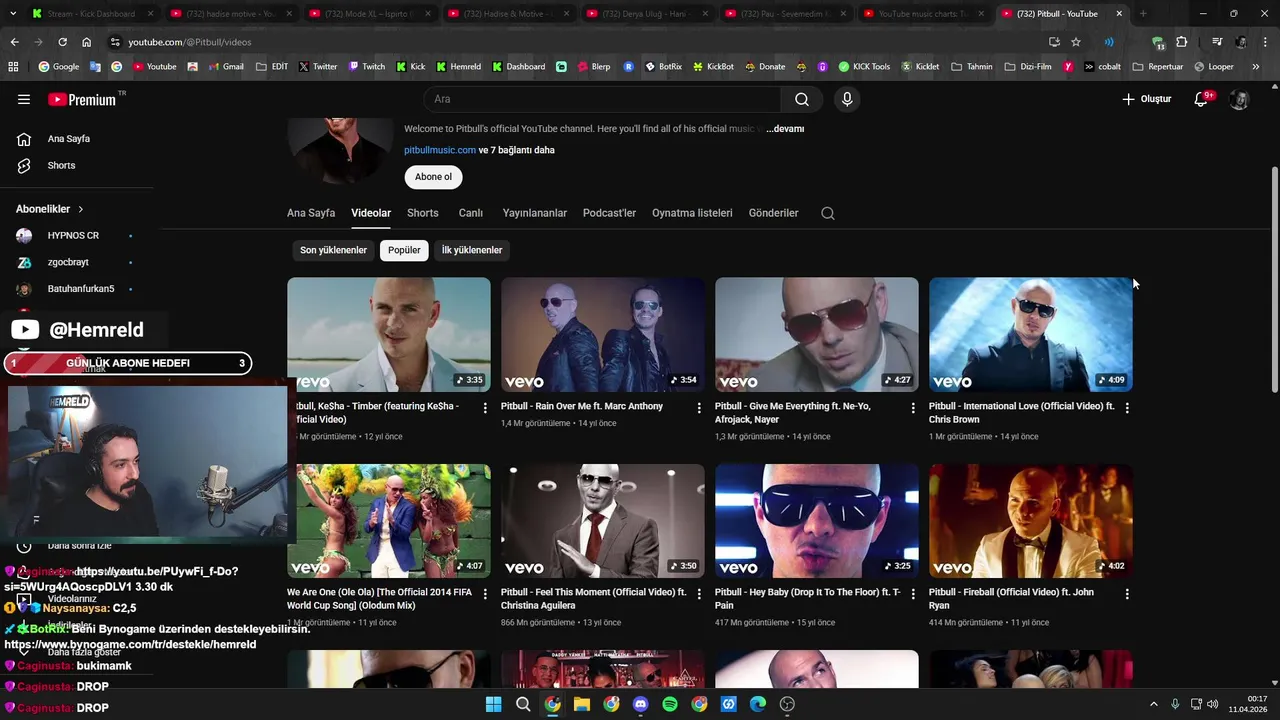Click the Oluştur create button
The height and width of the screenshot is (720, 1280).
pyautogui.click(x=1147, y=99)
